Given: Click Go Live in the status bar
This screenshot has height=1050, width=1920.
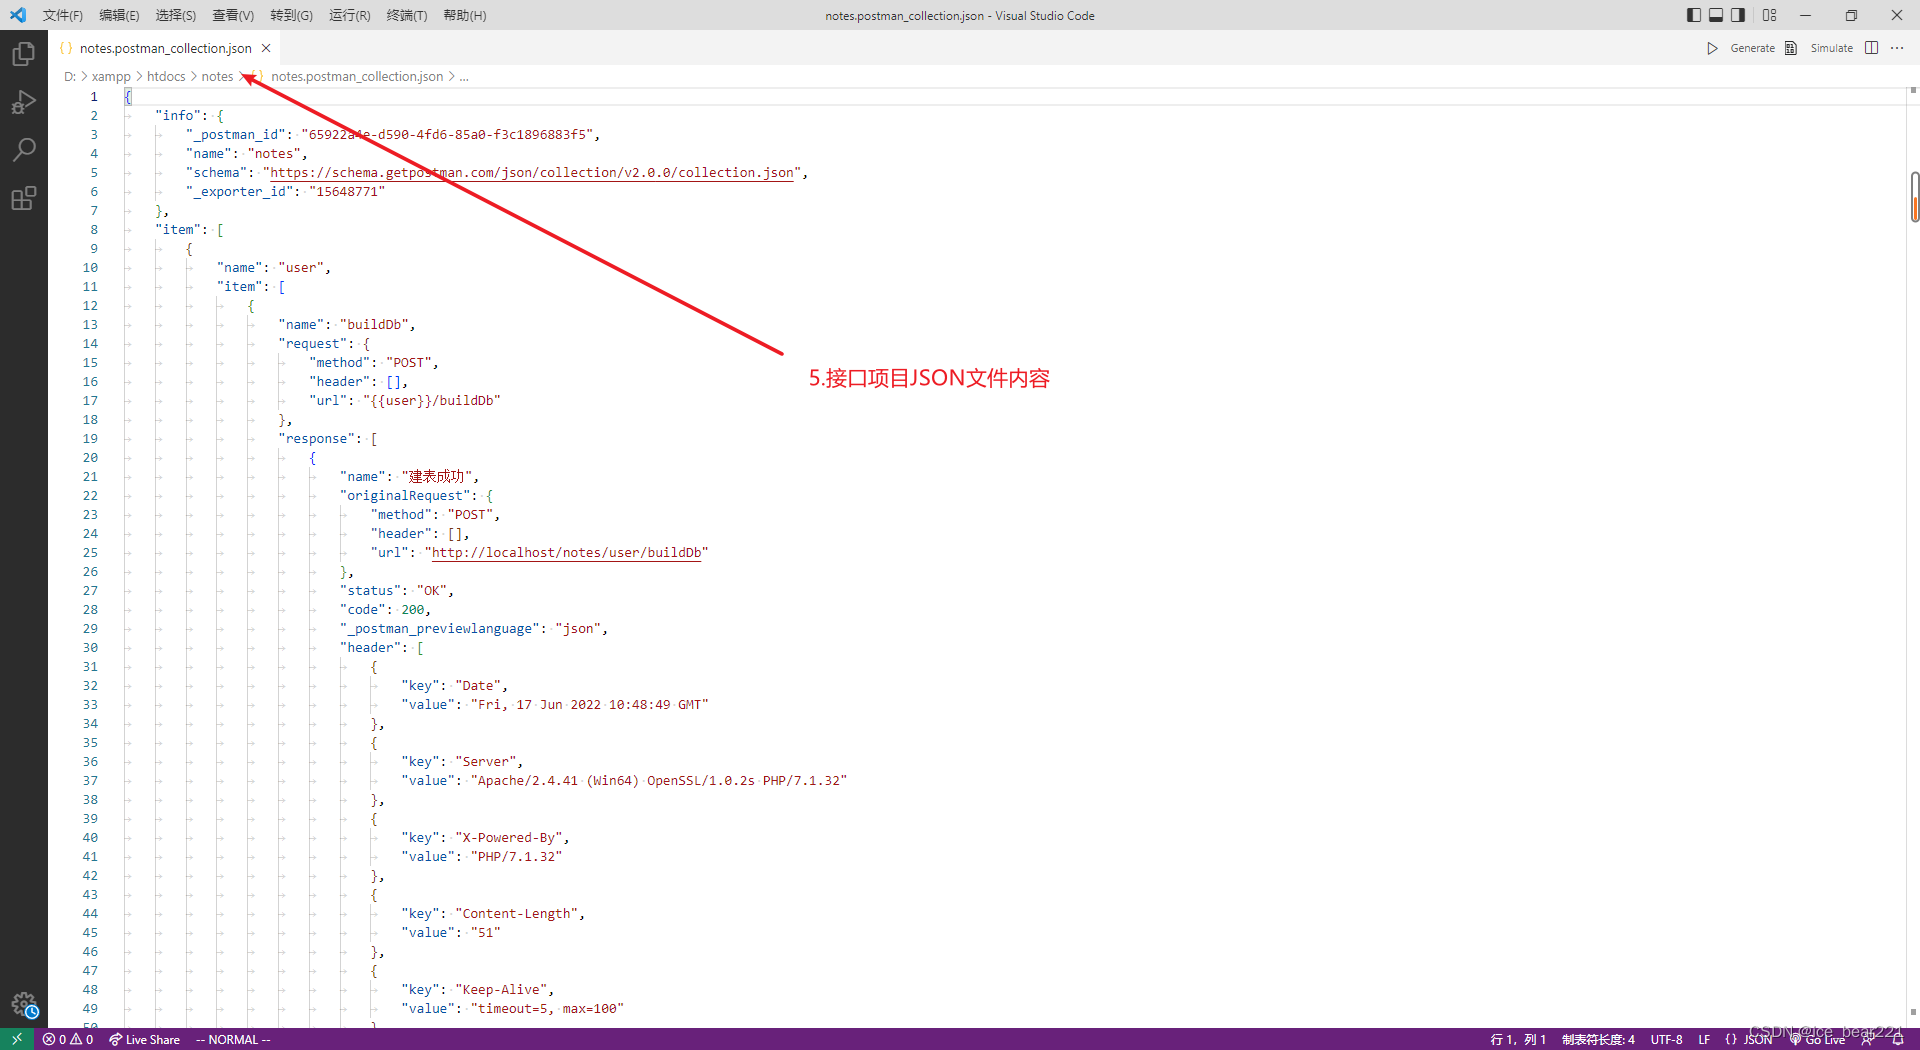Looking at the screenshot, I should coord(1817,1040).
